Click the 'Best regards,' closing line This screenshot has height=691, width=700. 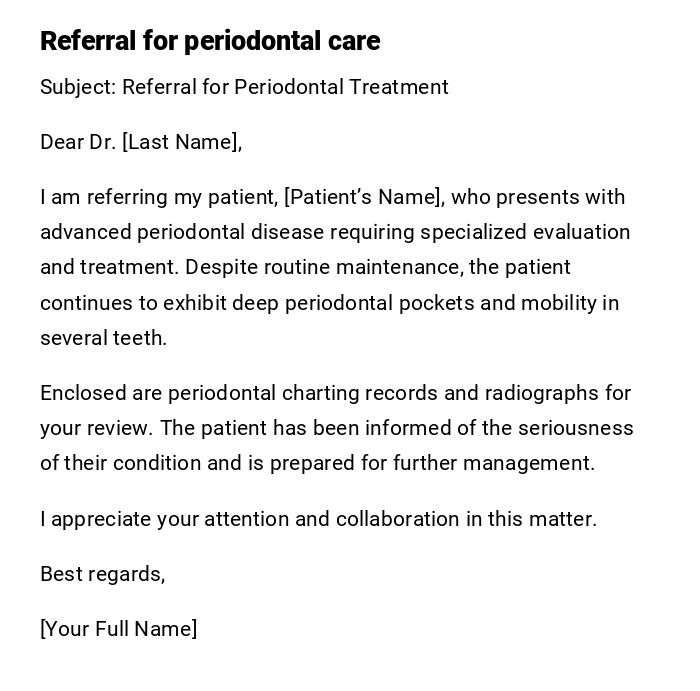coord(102,574)
